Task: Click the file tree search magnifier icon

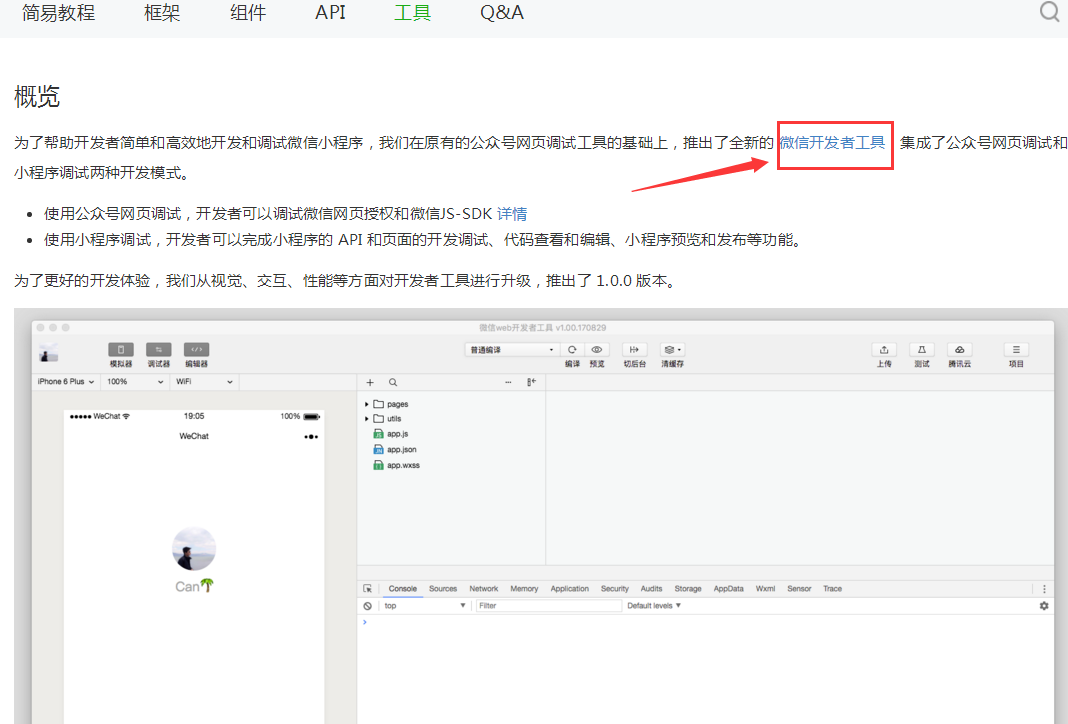Action: click(393, 382)
